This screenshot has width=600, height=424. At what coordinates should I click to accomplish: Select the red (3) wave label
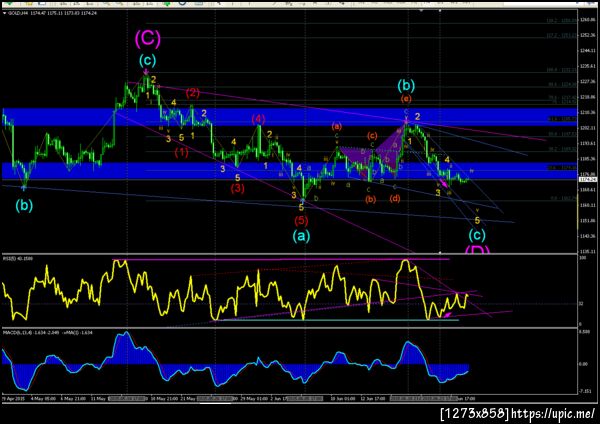tap(237, 188)
